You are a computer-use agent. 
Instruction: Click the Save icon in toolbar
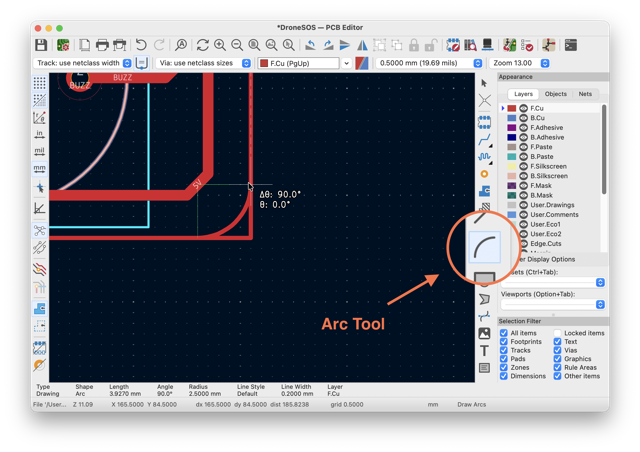pyautogui.click(x=41, y=45)
